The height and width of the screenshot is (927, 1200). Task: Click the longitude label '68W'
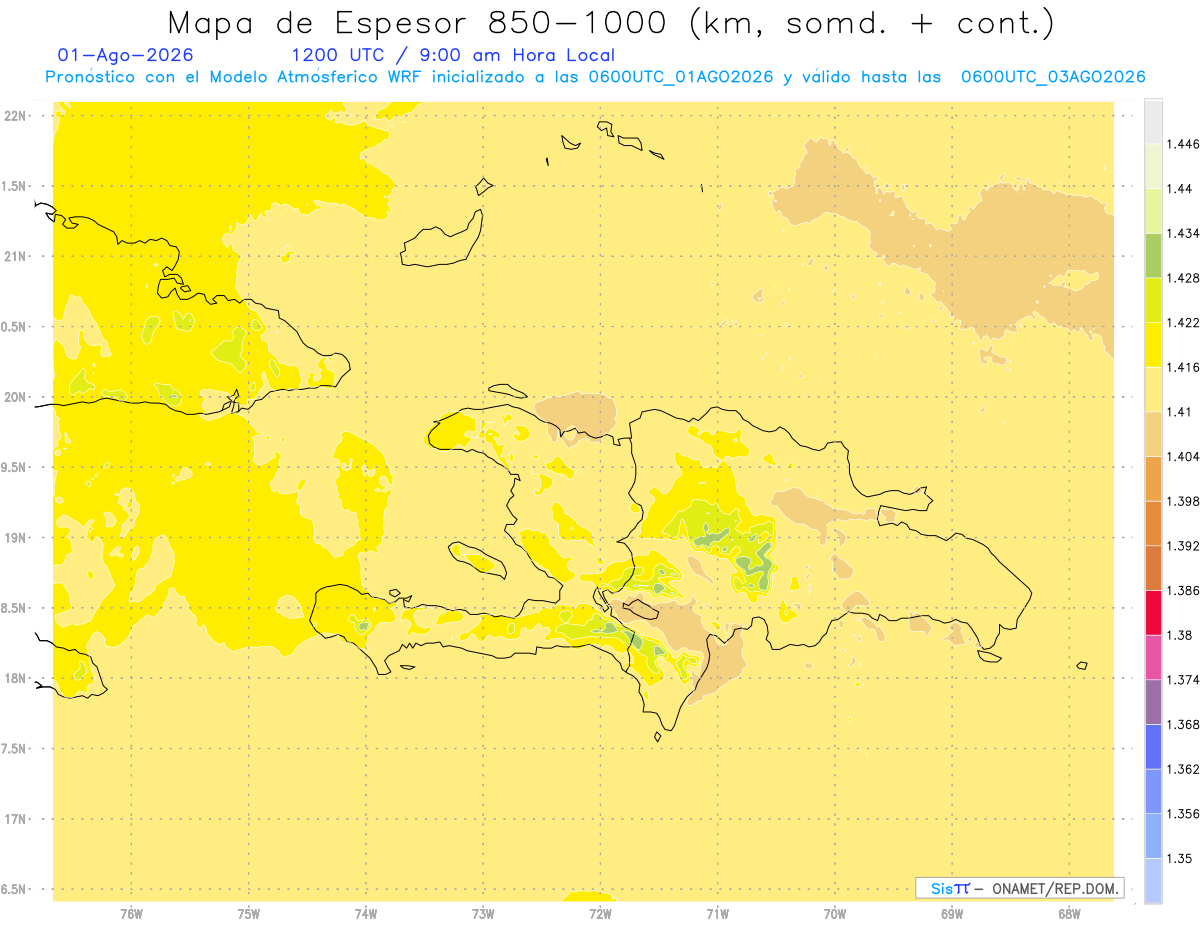pos(1069,915)
